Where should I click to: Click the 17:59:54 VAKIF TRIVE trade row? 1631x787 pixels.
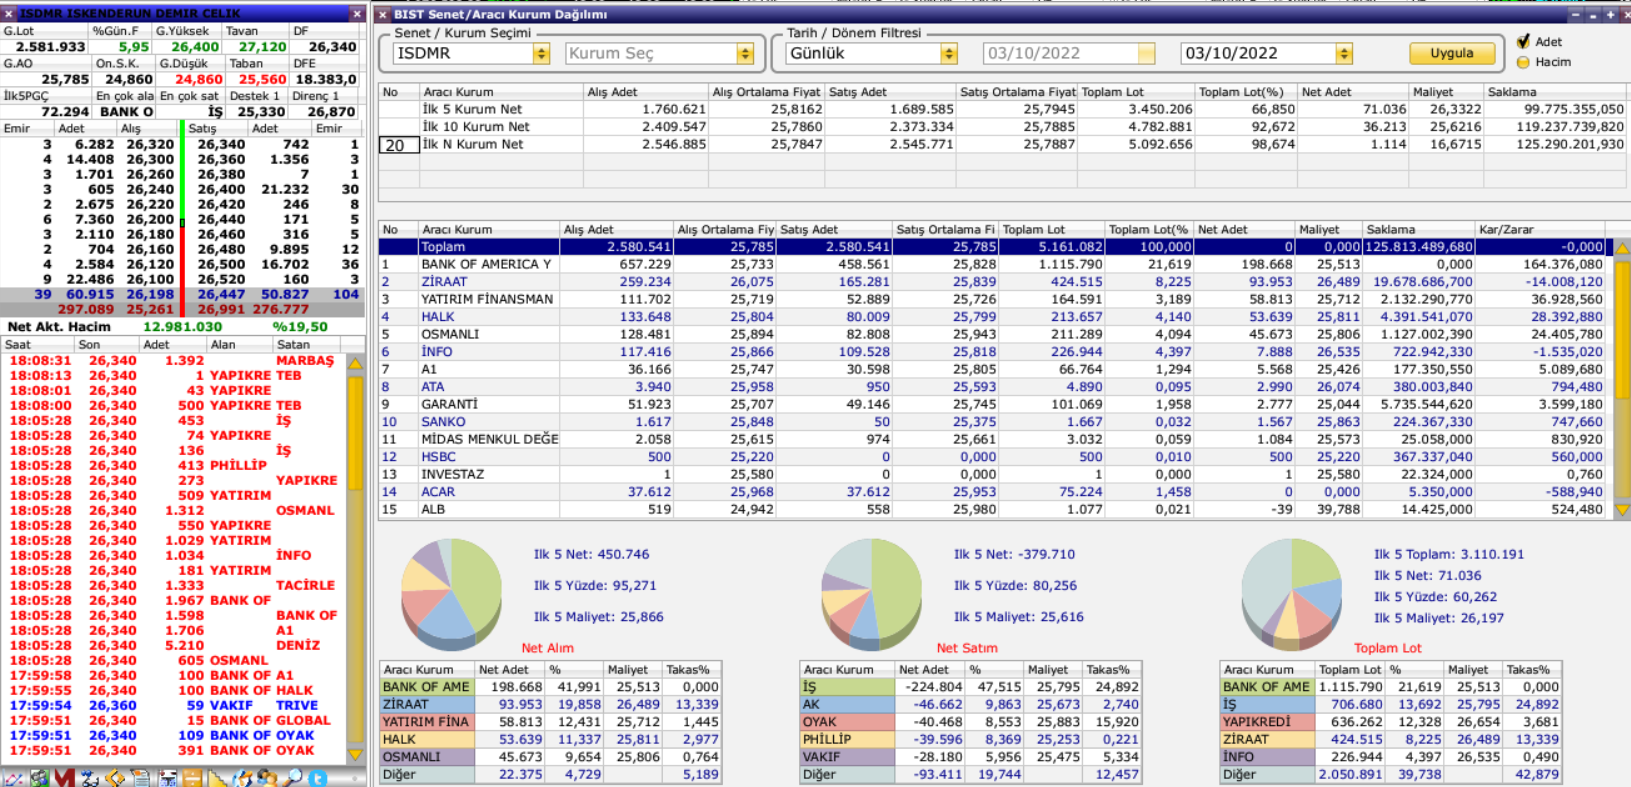tap(175, 706)
